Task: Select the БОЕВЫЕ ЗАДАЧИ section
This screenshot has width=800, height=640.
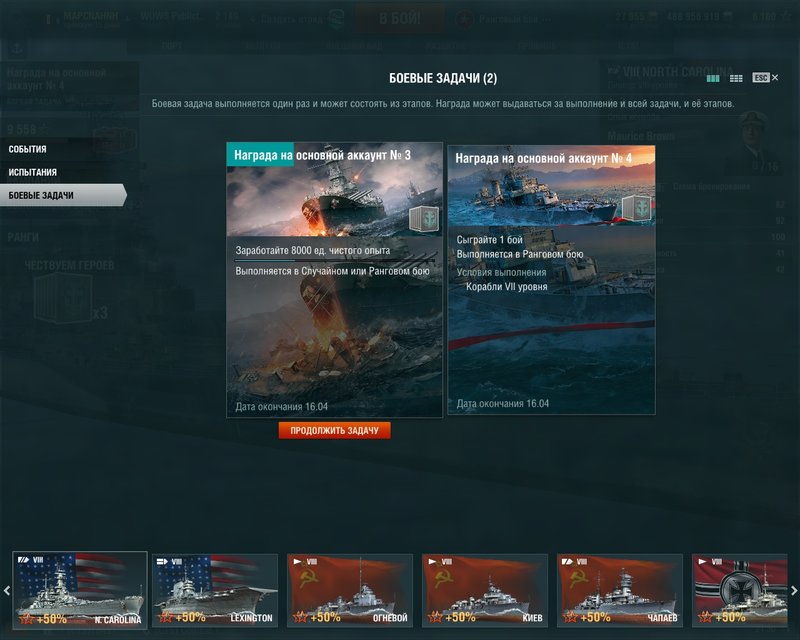Action: 62,195
